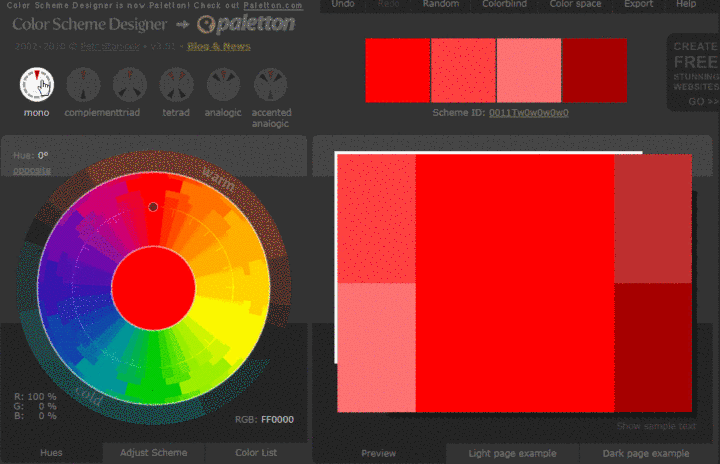Select the triad scheme icon
The width and height of the screenshot is (720, 464).
click(130, 85)
